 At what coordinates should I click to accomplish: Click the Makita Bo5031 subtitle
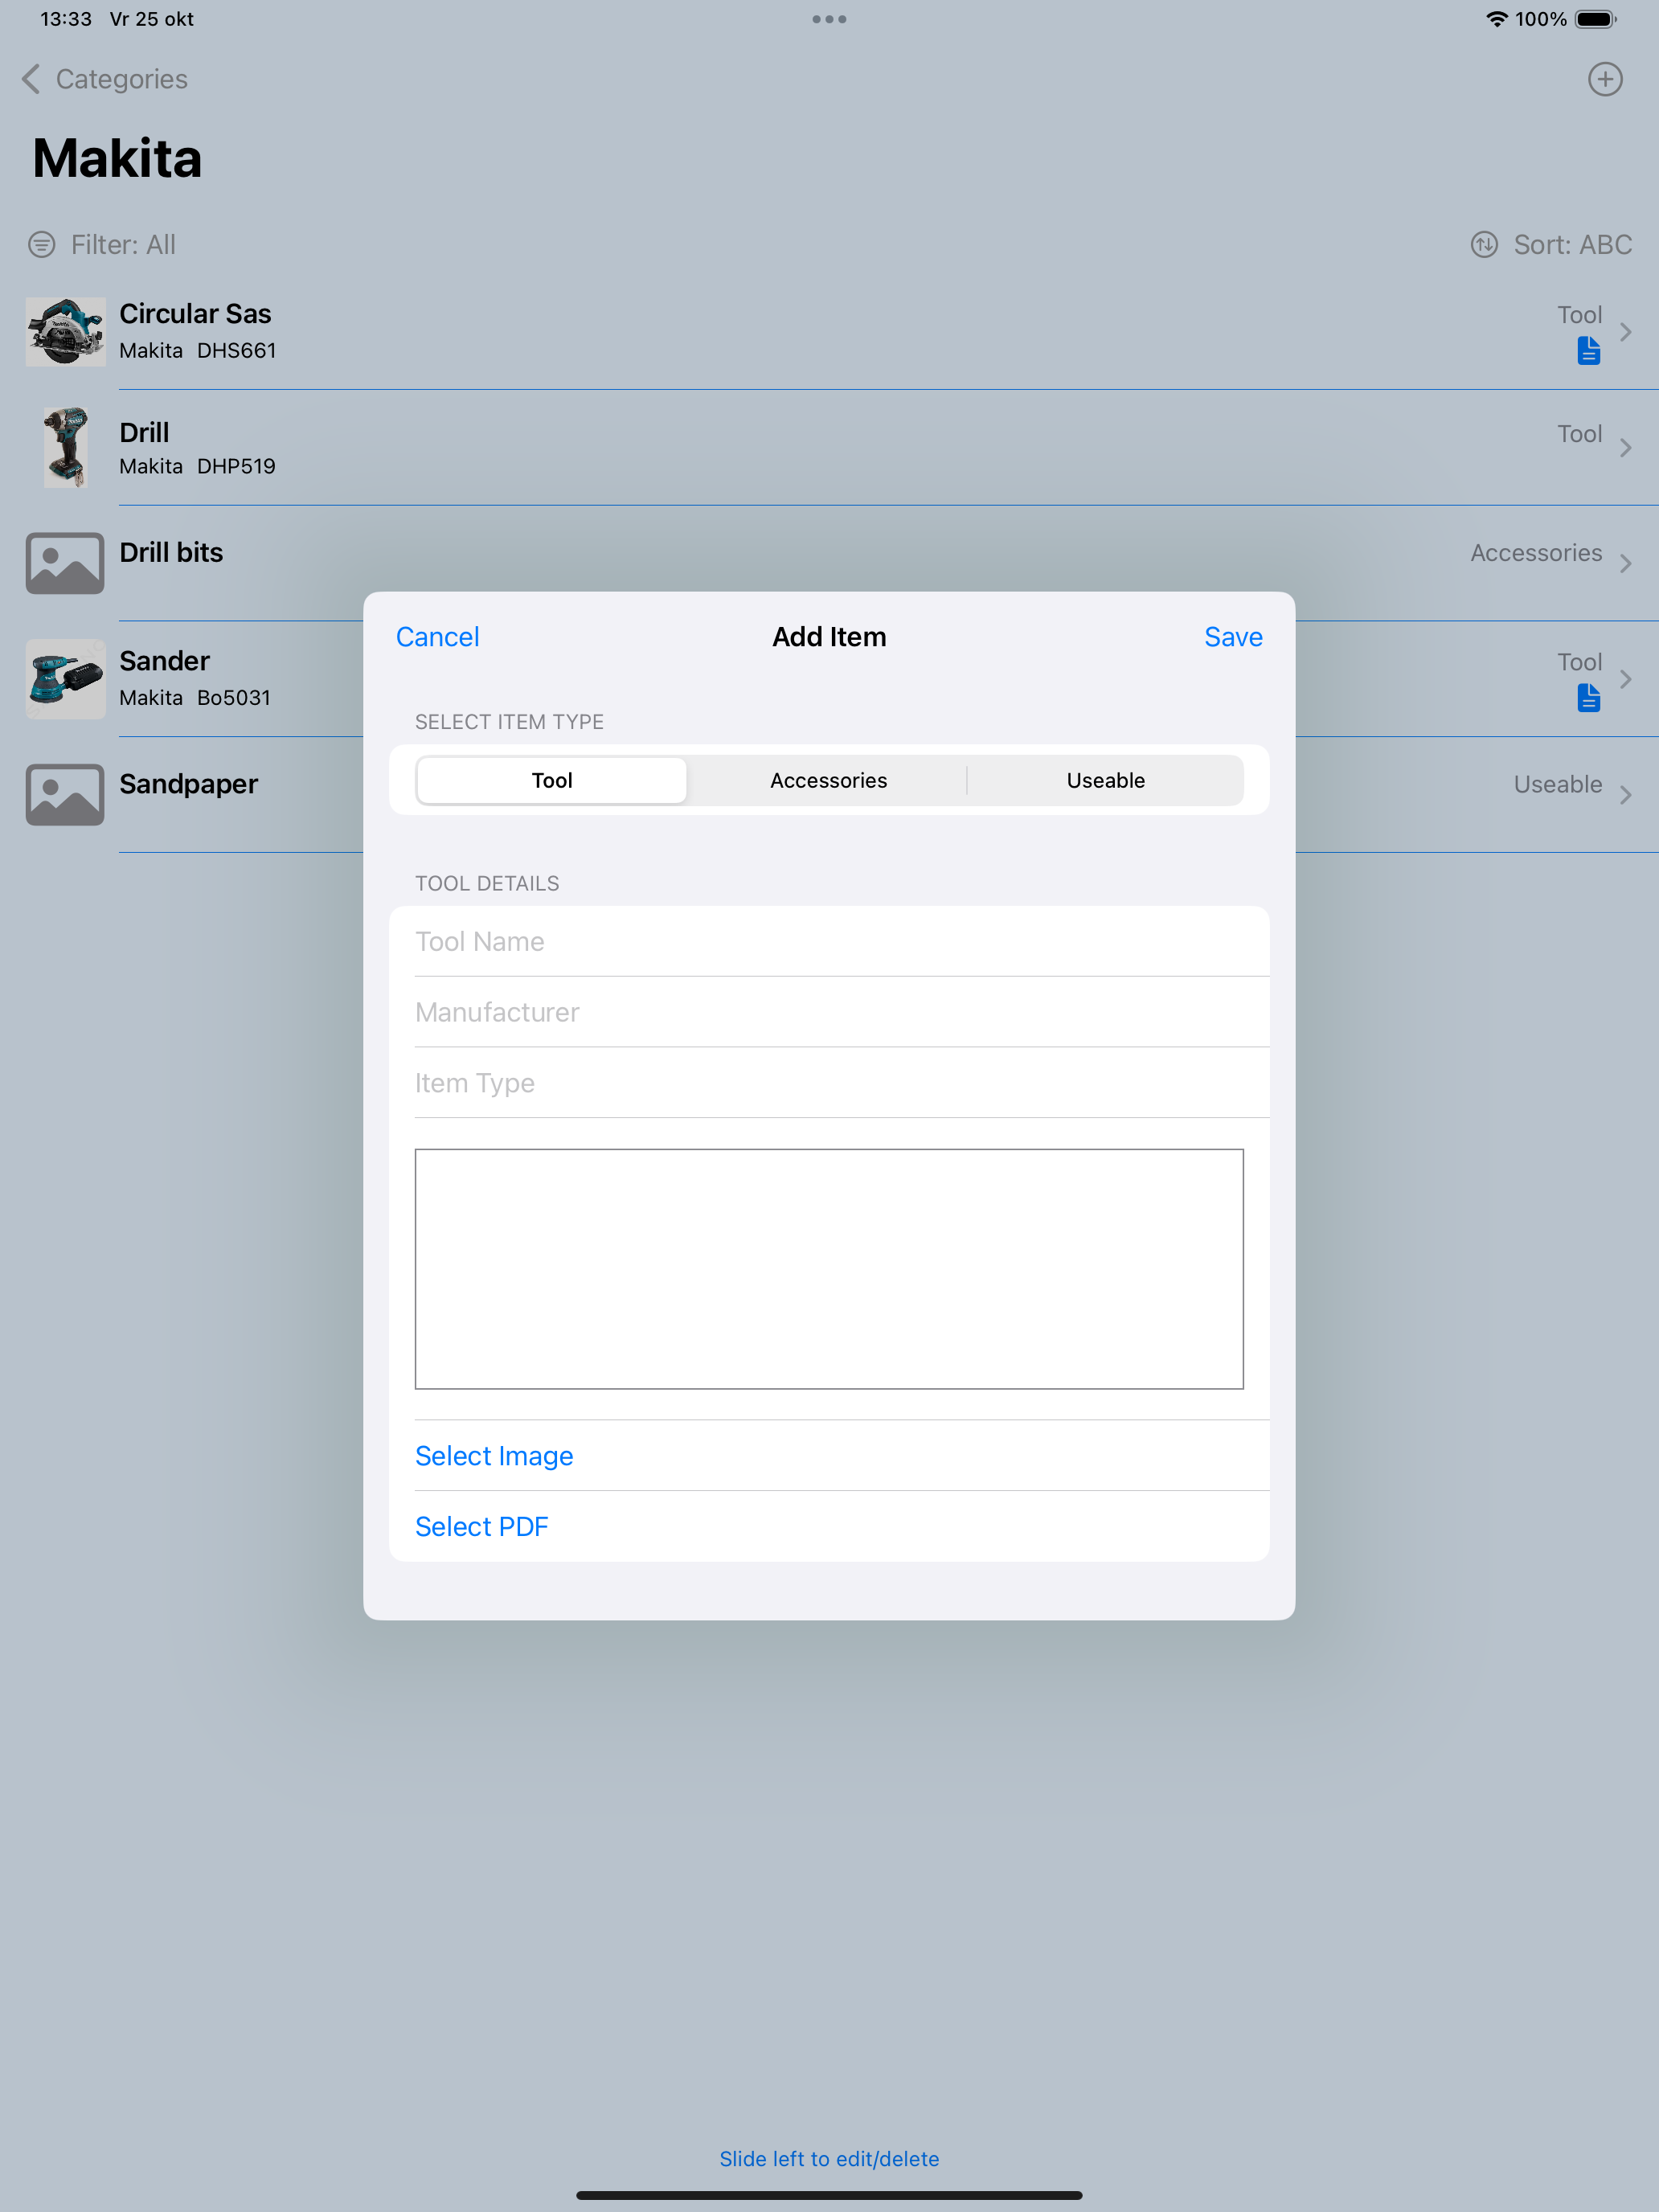[195, 698]
